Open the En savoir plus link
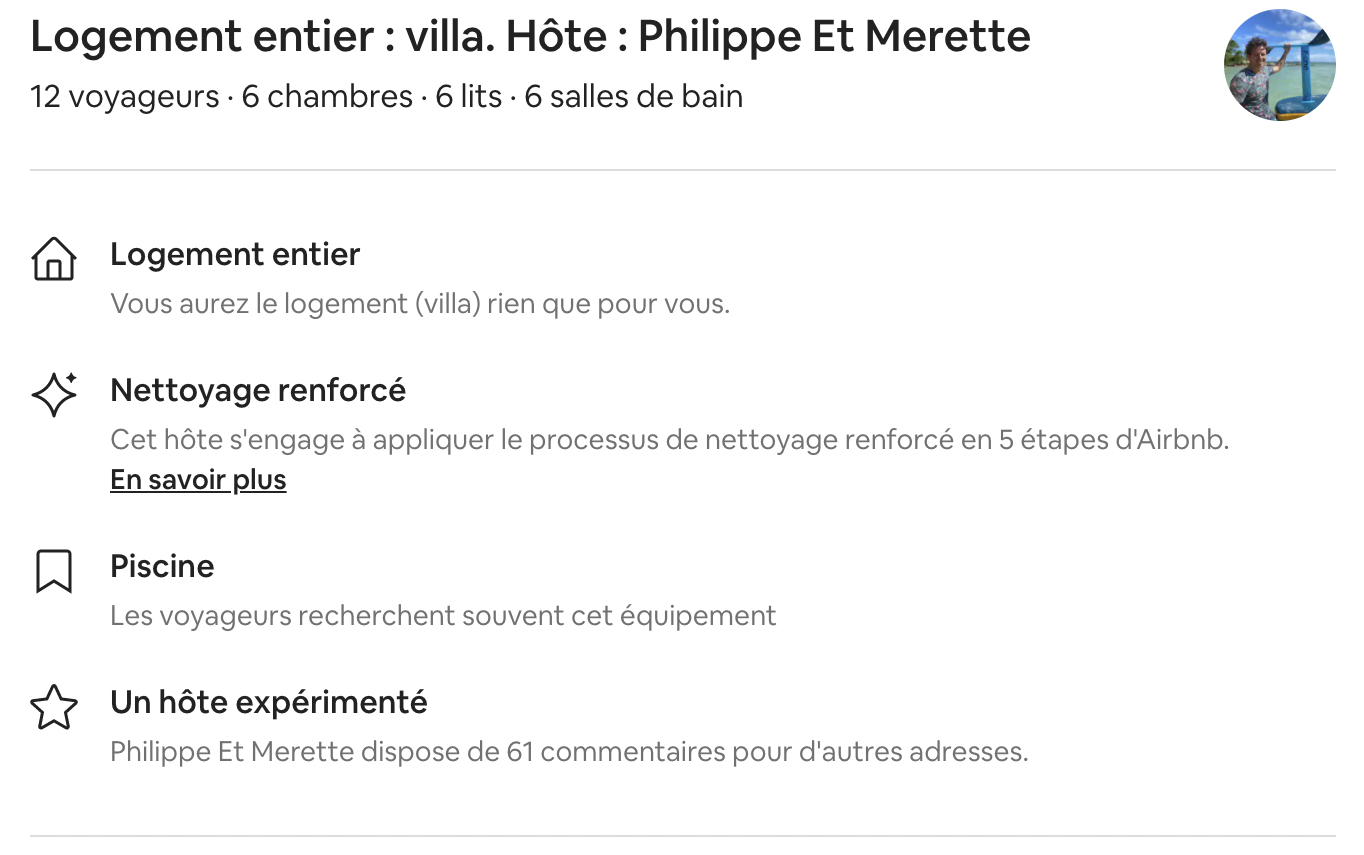This screenshot has height=855, width=1364. point(198,480)
